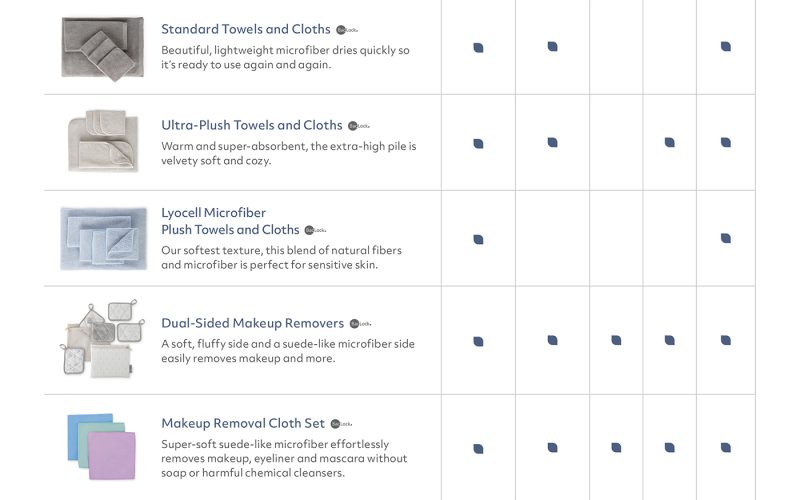Open the Ultra-Plush Towels and Cloths title
Screen dimensions: 800x500
[251, 126]
